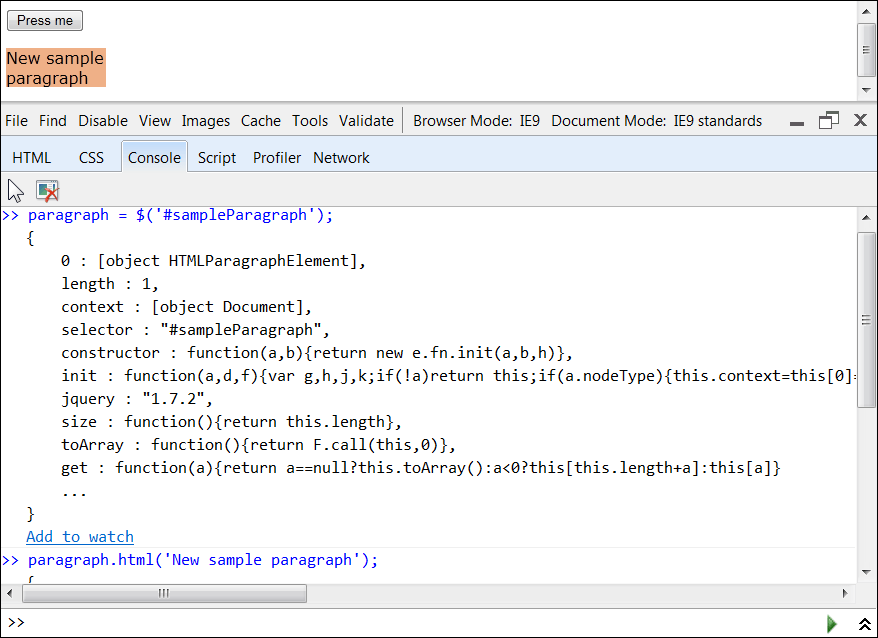
Task: Switch to the Script tab
Action: point(217,158)
